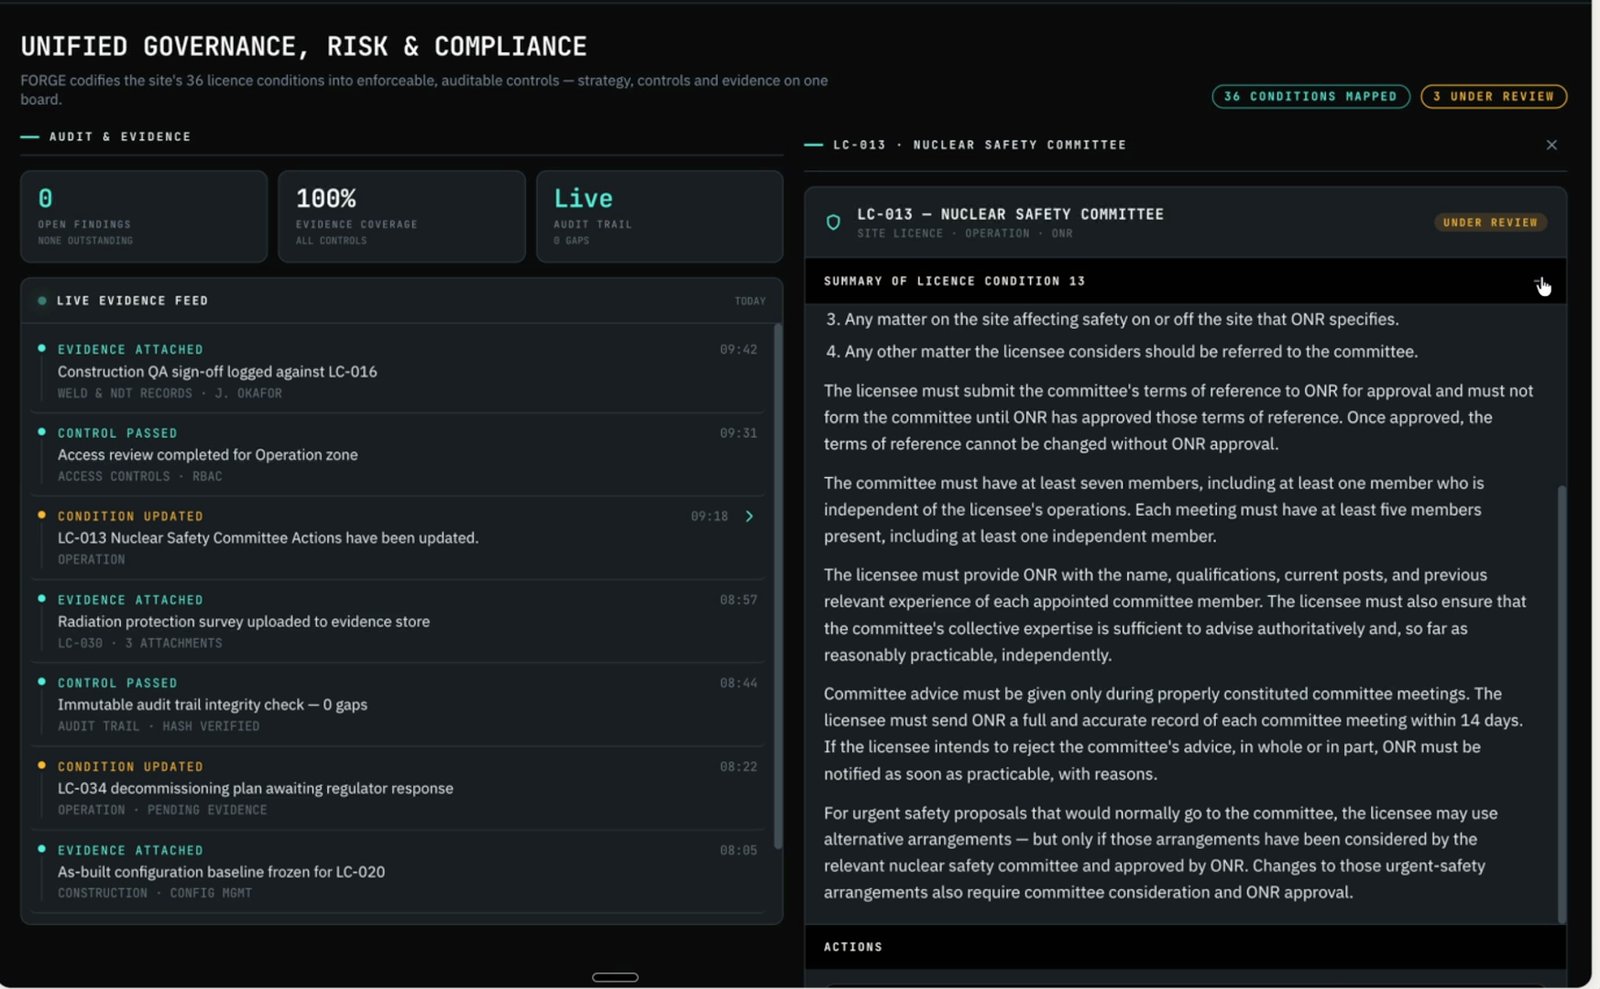Click the Under Review status pill on LC-013
Screen dimensions: 1600x989
pyautogui.click(x=1490, y=222)
